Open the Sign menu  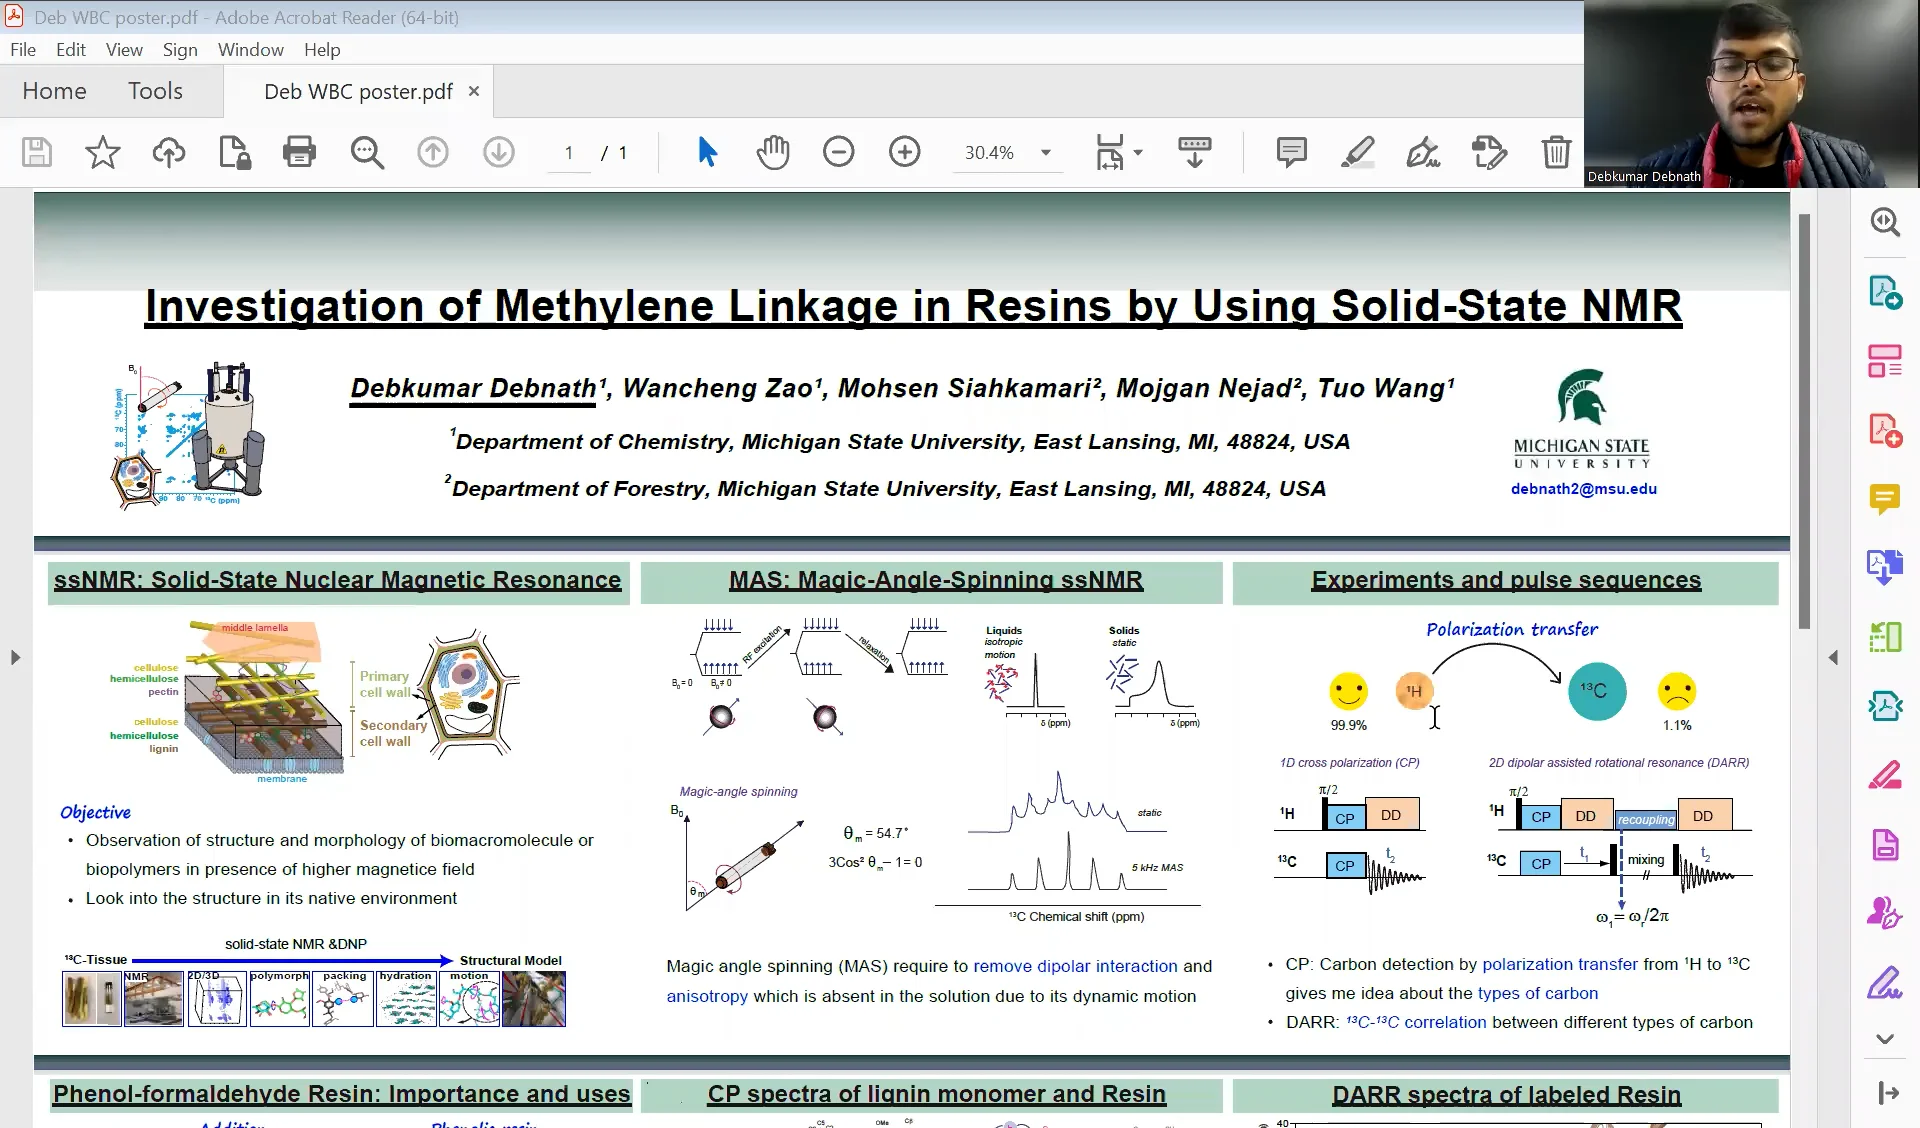[180, 50]
